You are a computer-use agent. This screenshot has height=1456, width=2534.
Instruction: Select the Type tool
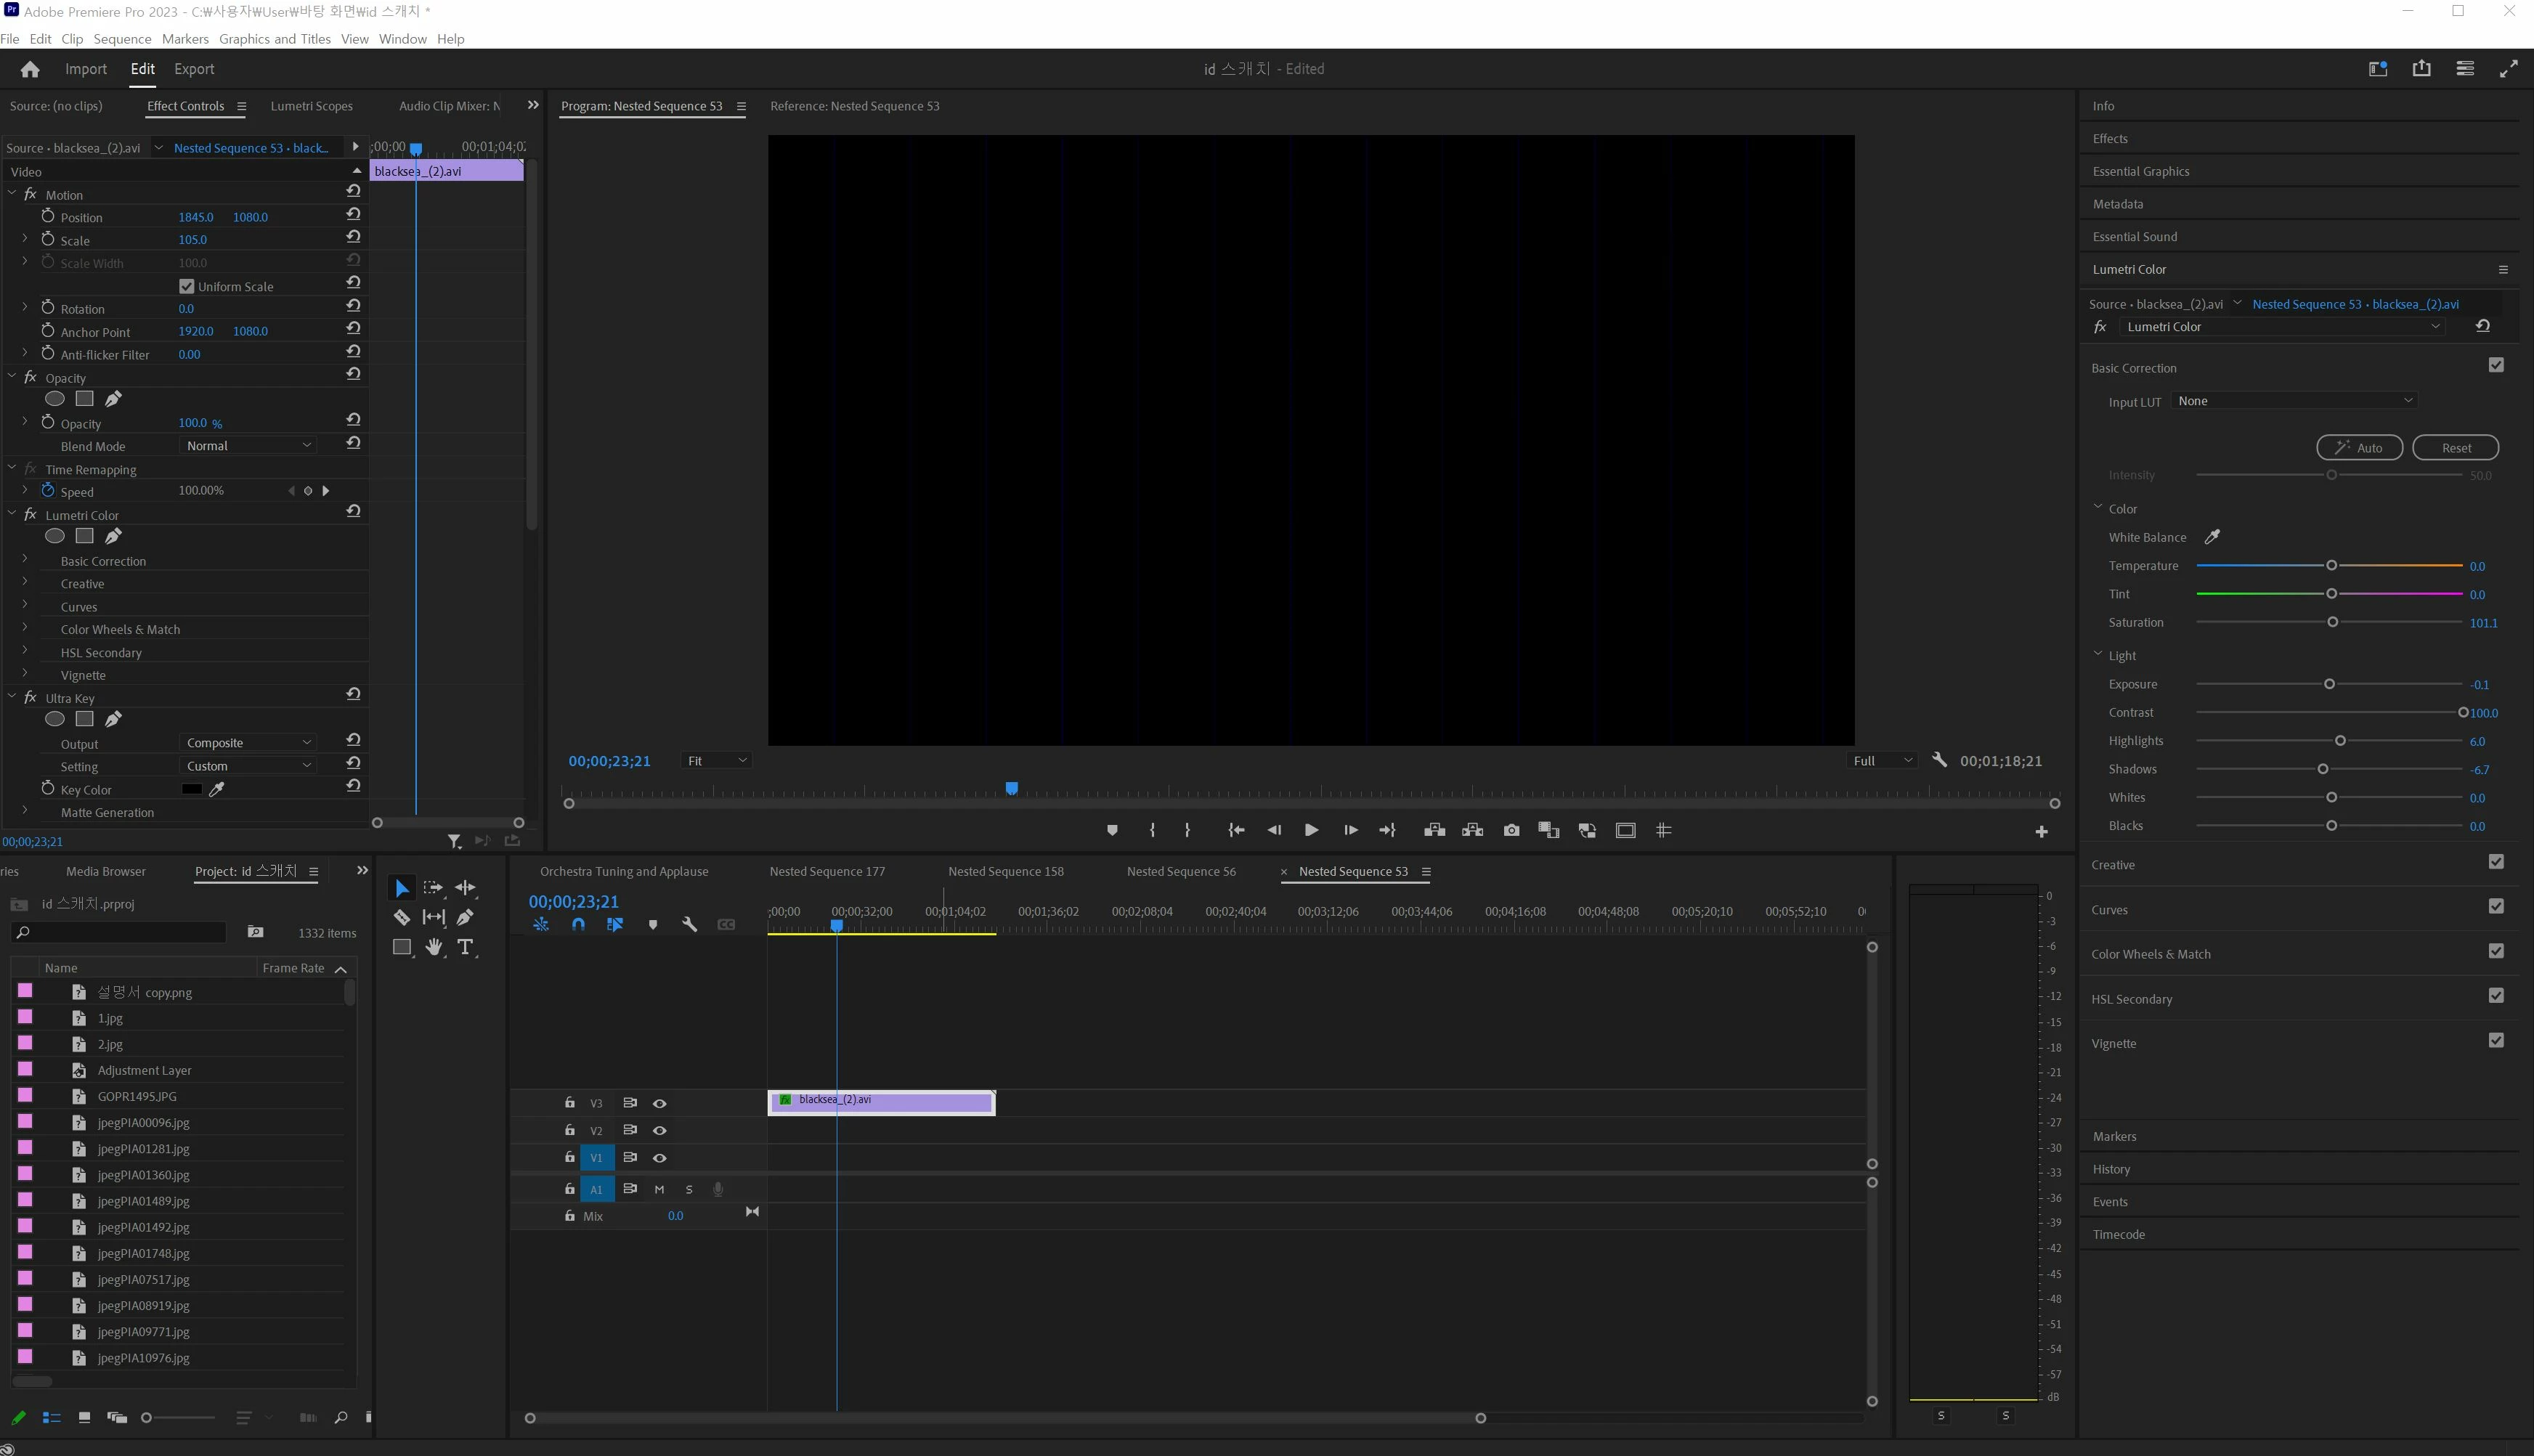[465, 947]
